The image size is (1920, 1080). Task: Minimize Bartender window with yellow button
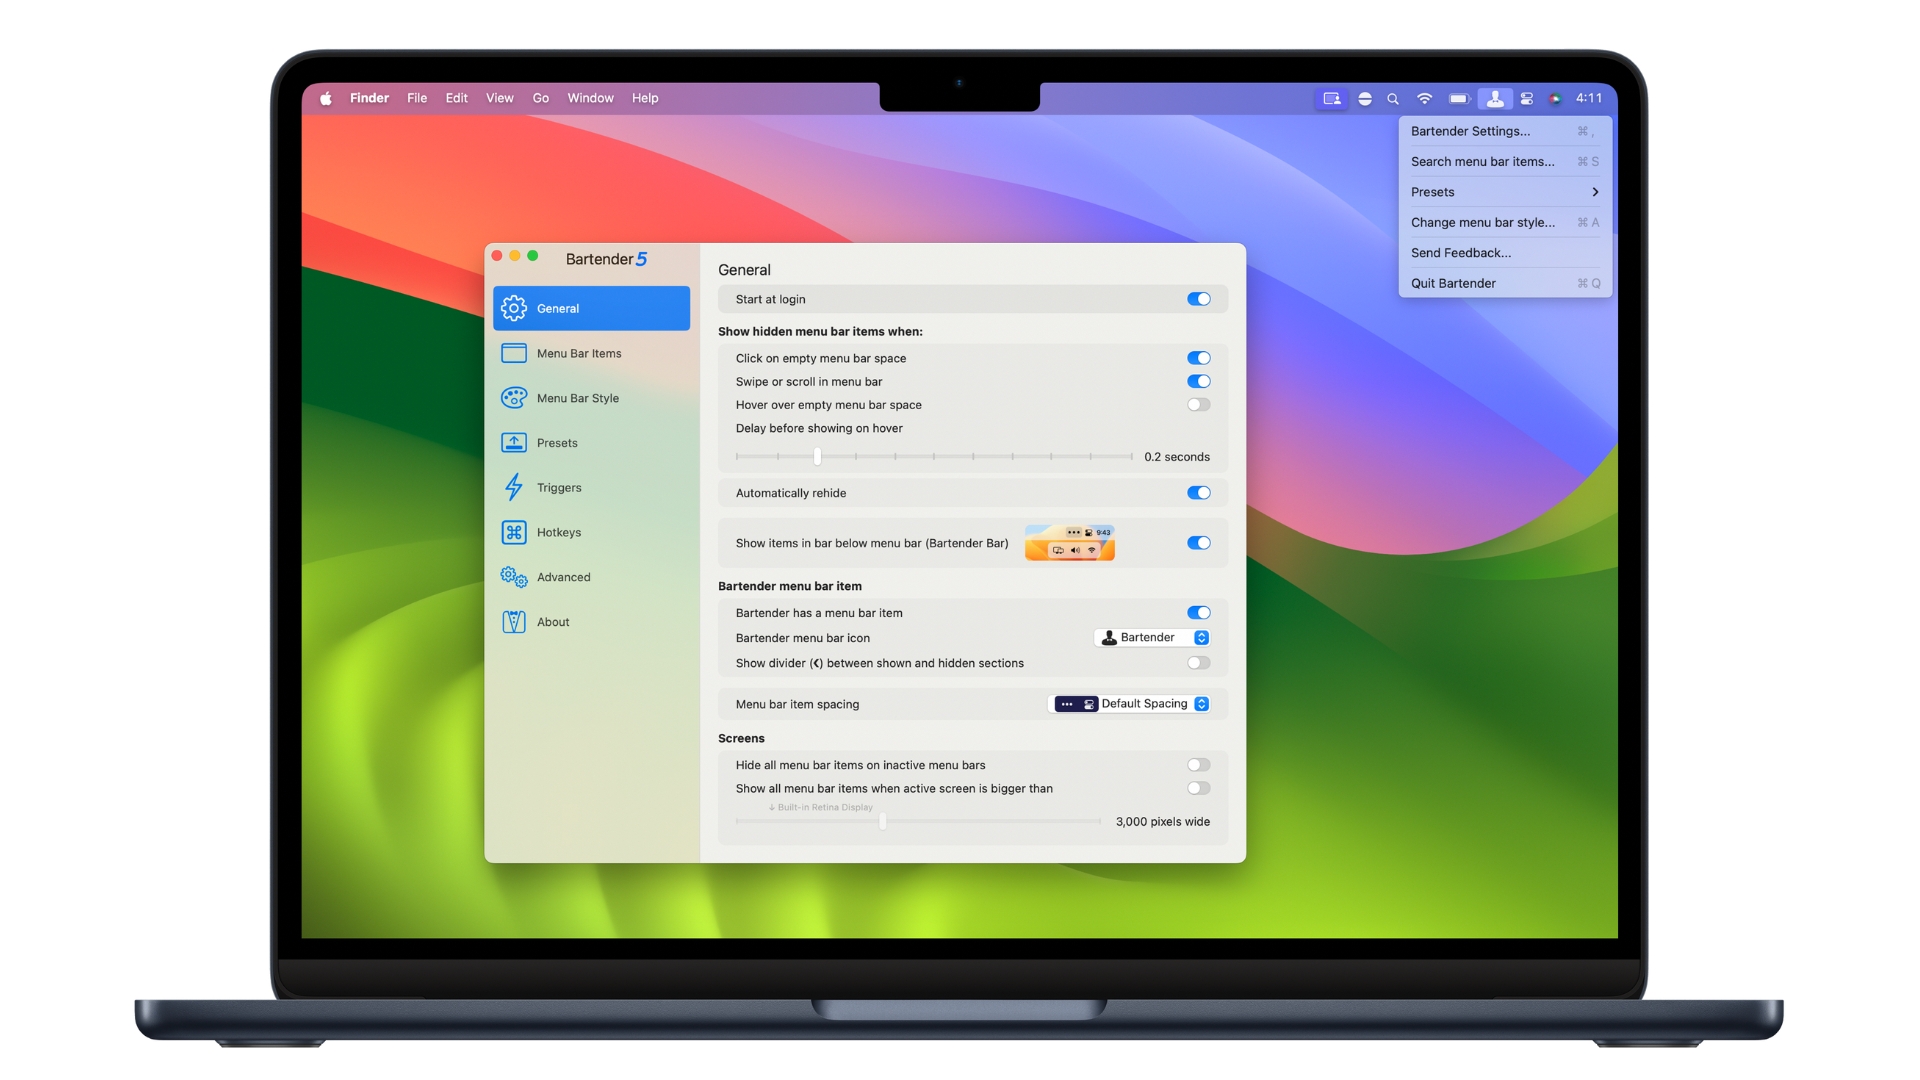tap(515, 256)
